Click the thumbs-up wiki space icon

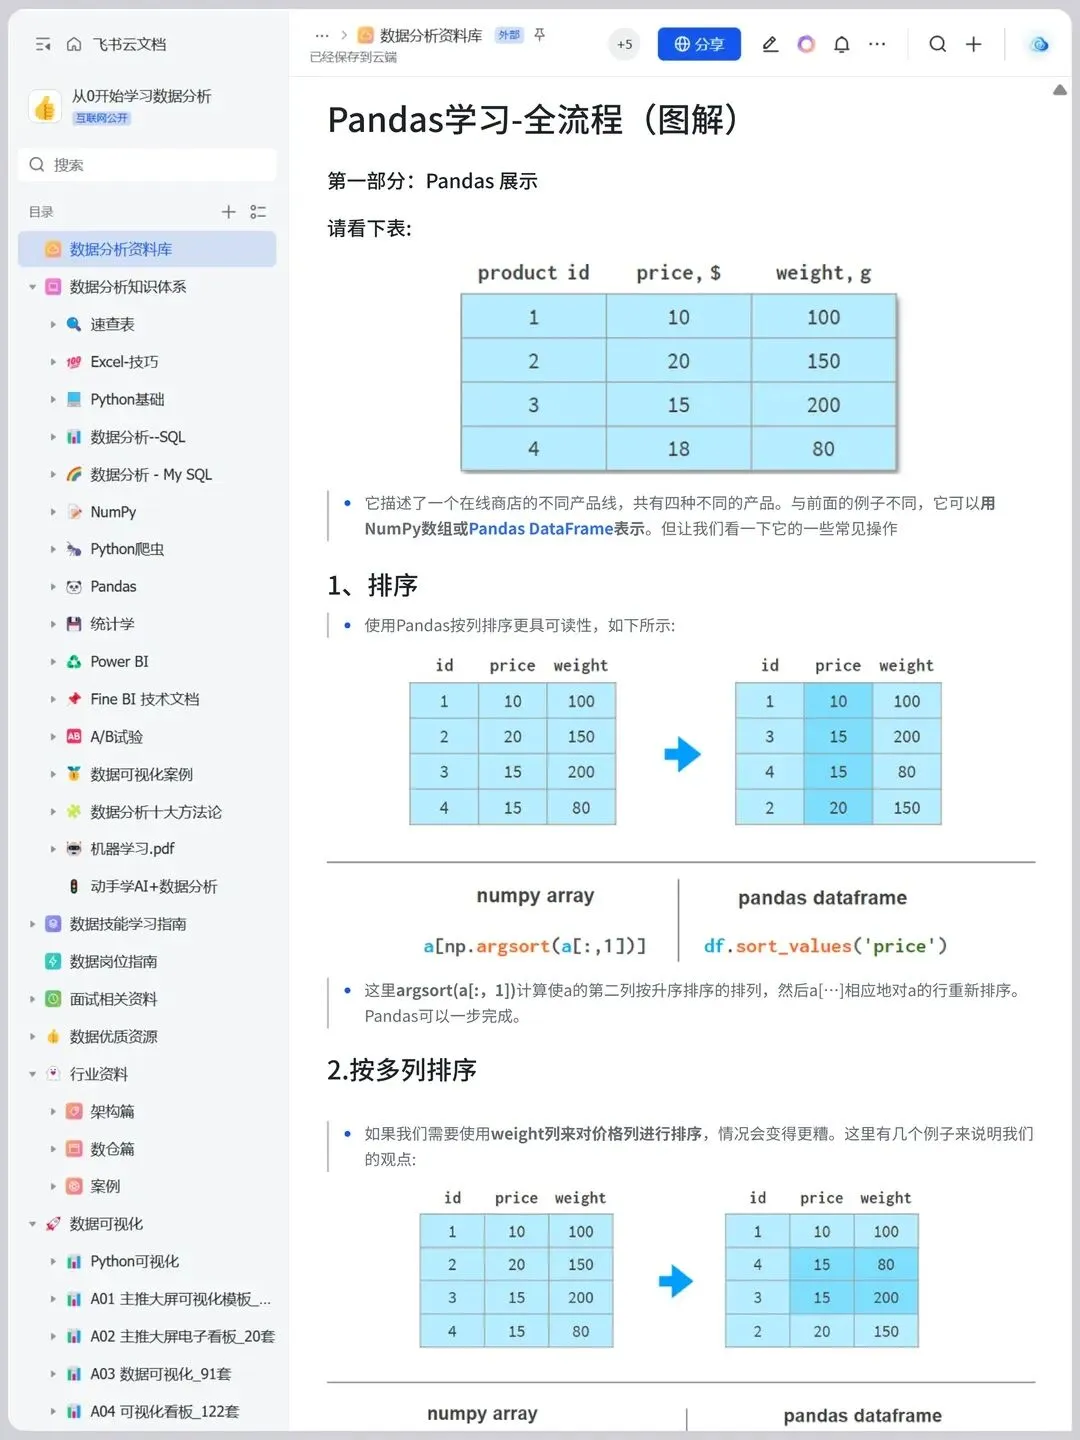click(x=45, y=106)
